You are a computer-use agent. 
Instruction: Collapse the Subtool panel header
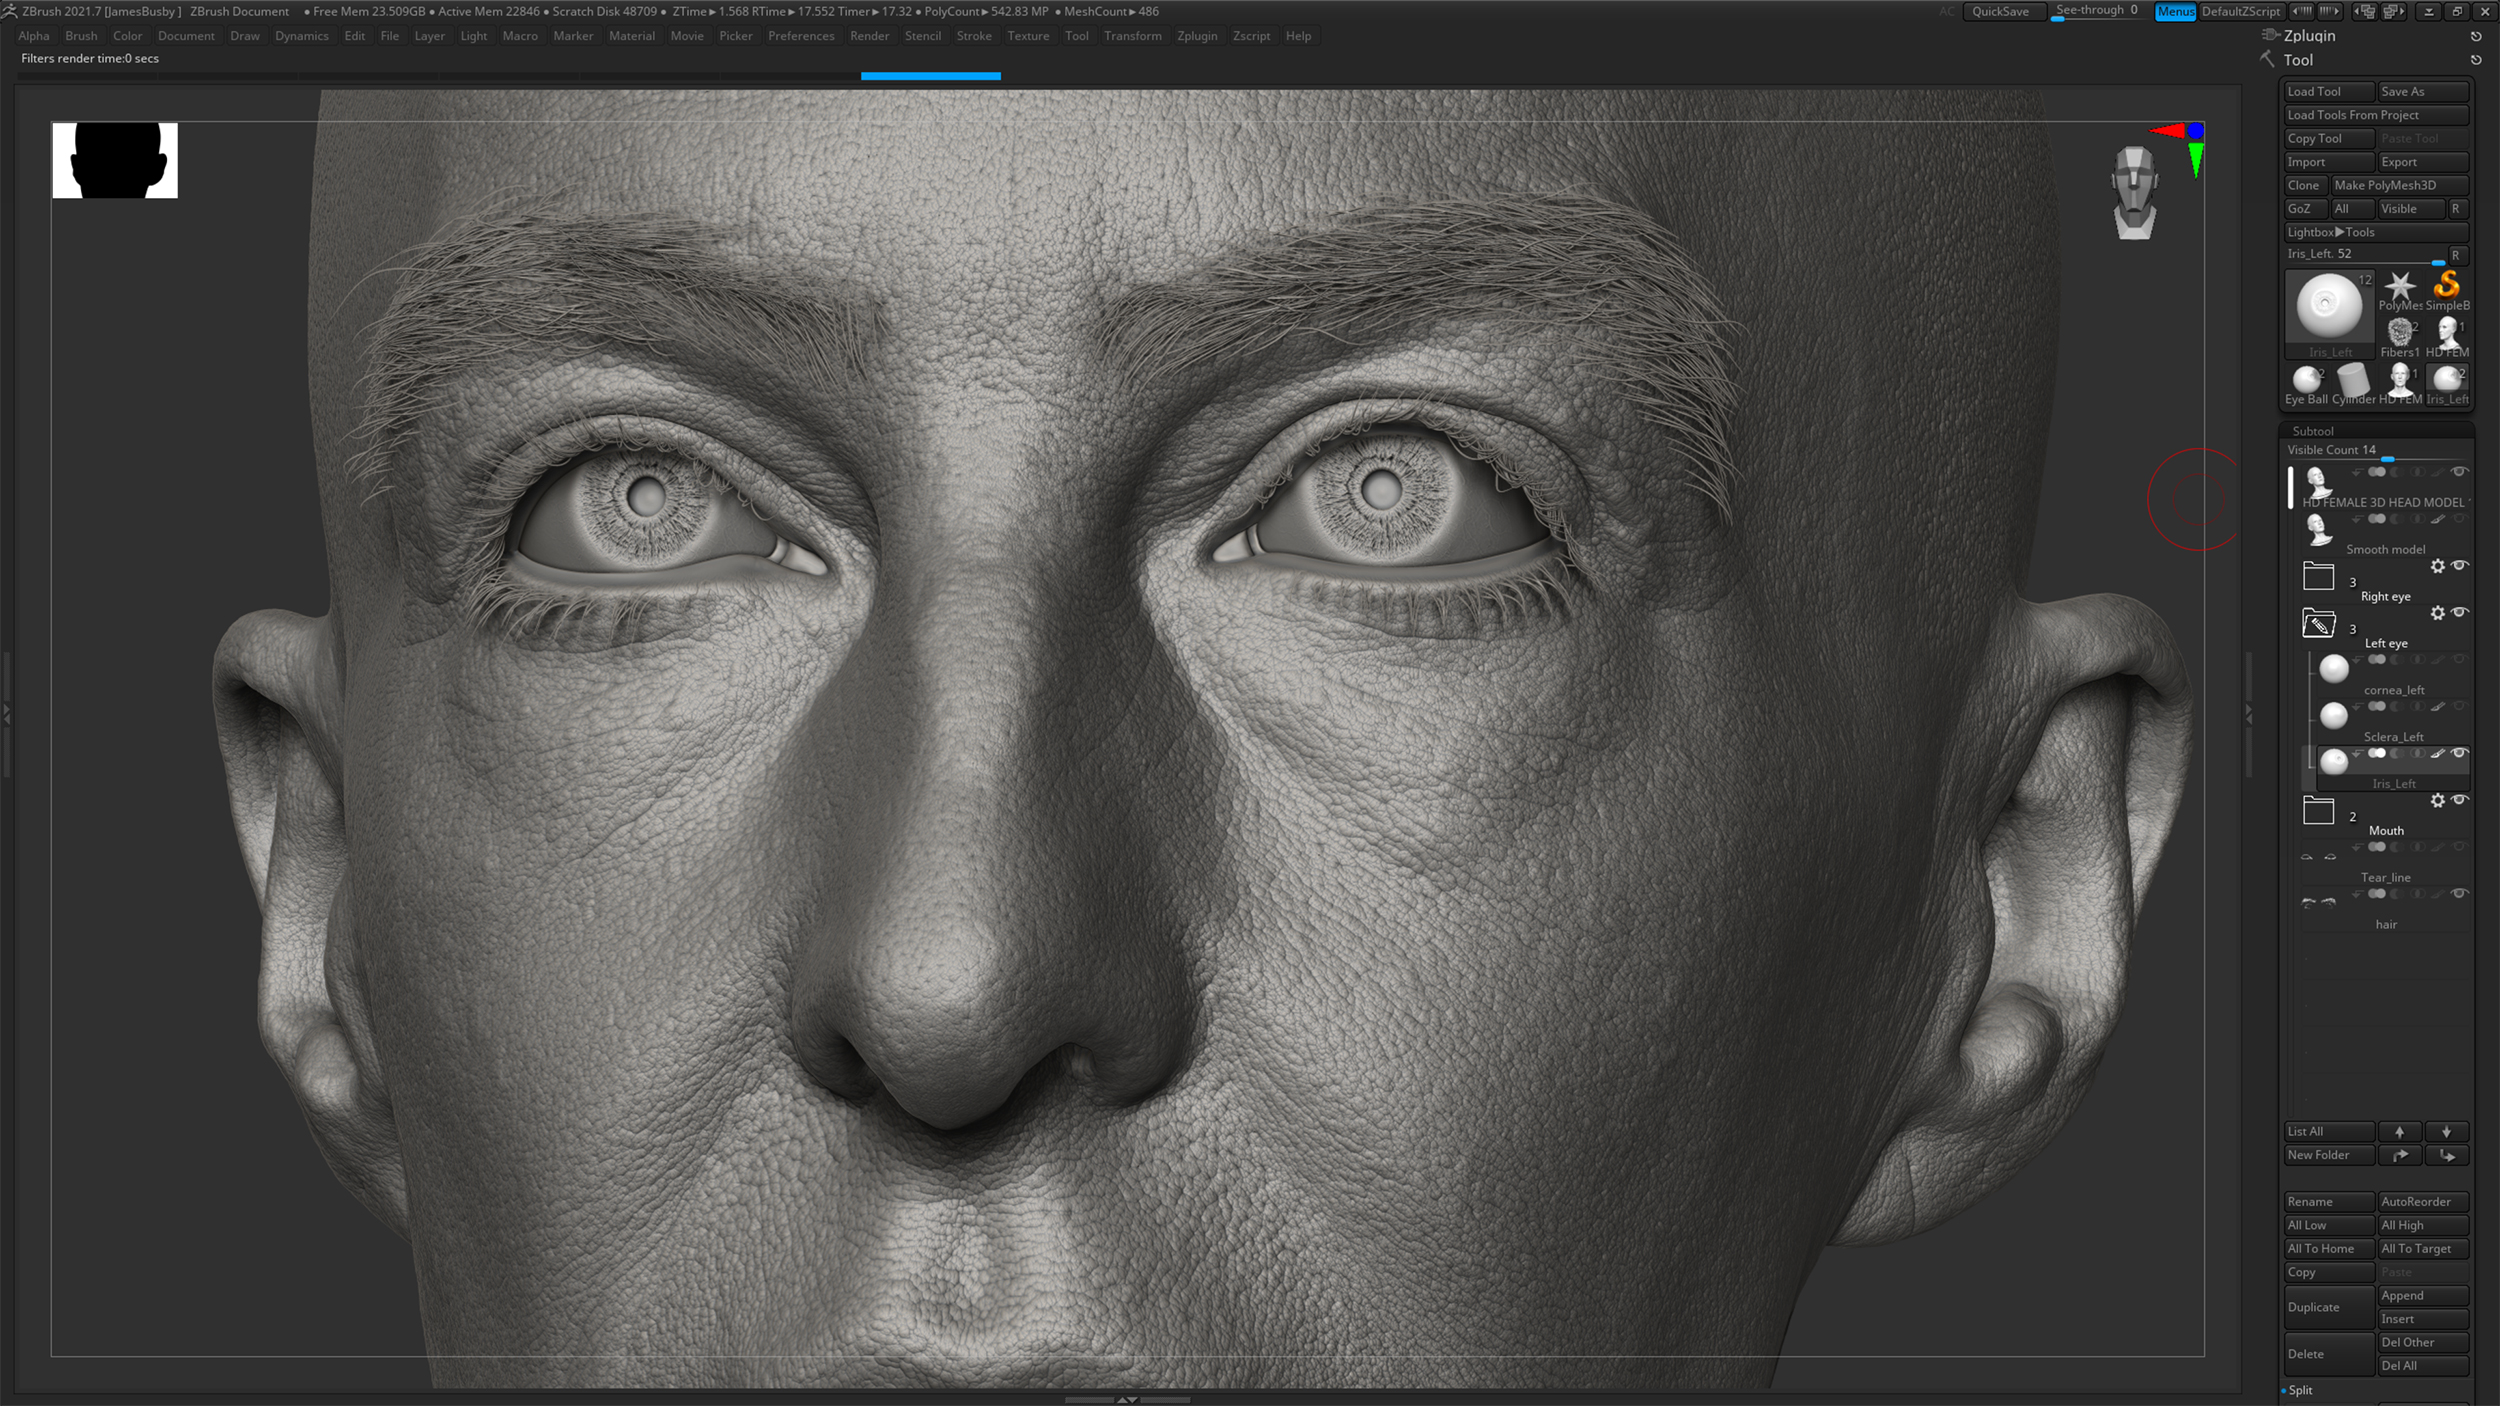2313,431
